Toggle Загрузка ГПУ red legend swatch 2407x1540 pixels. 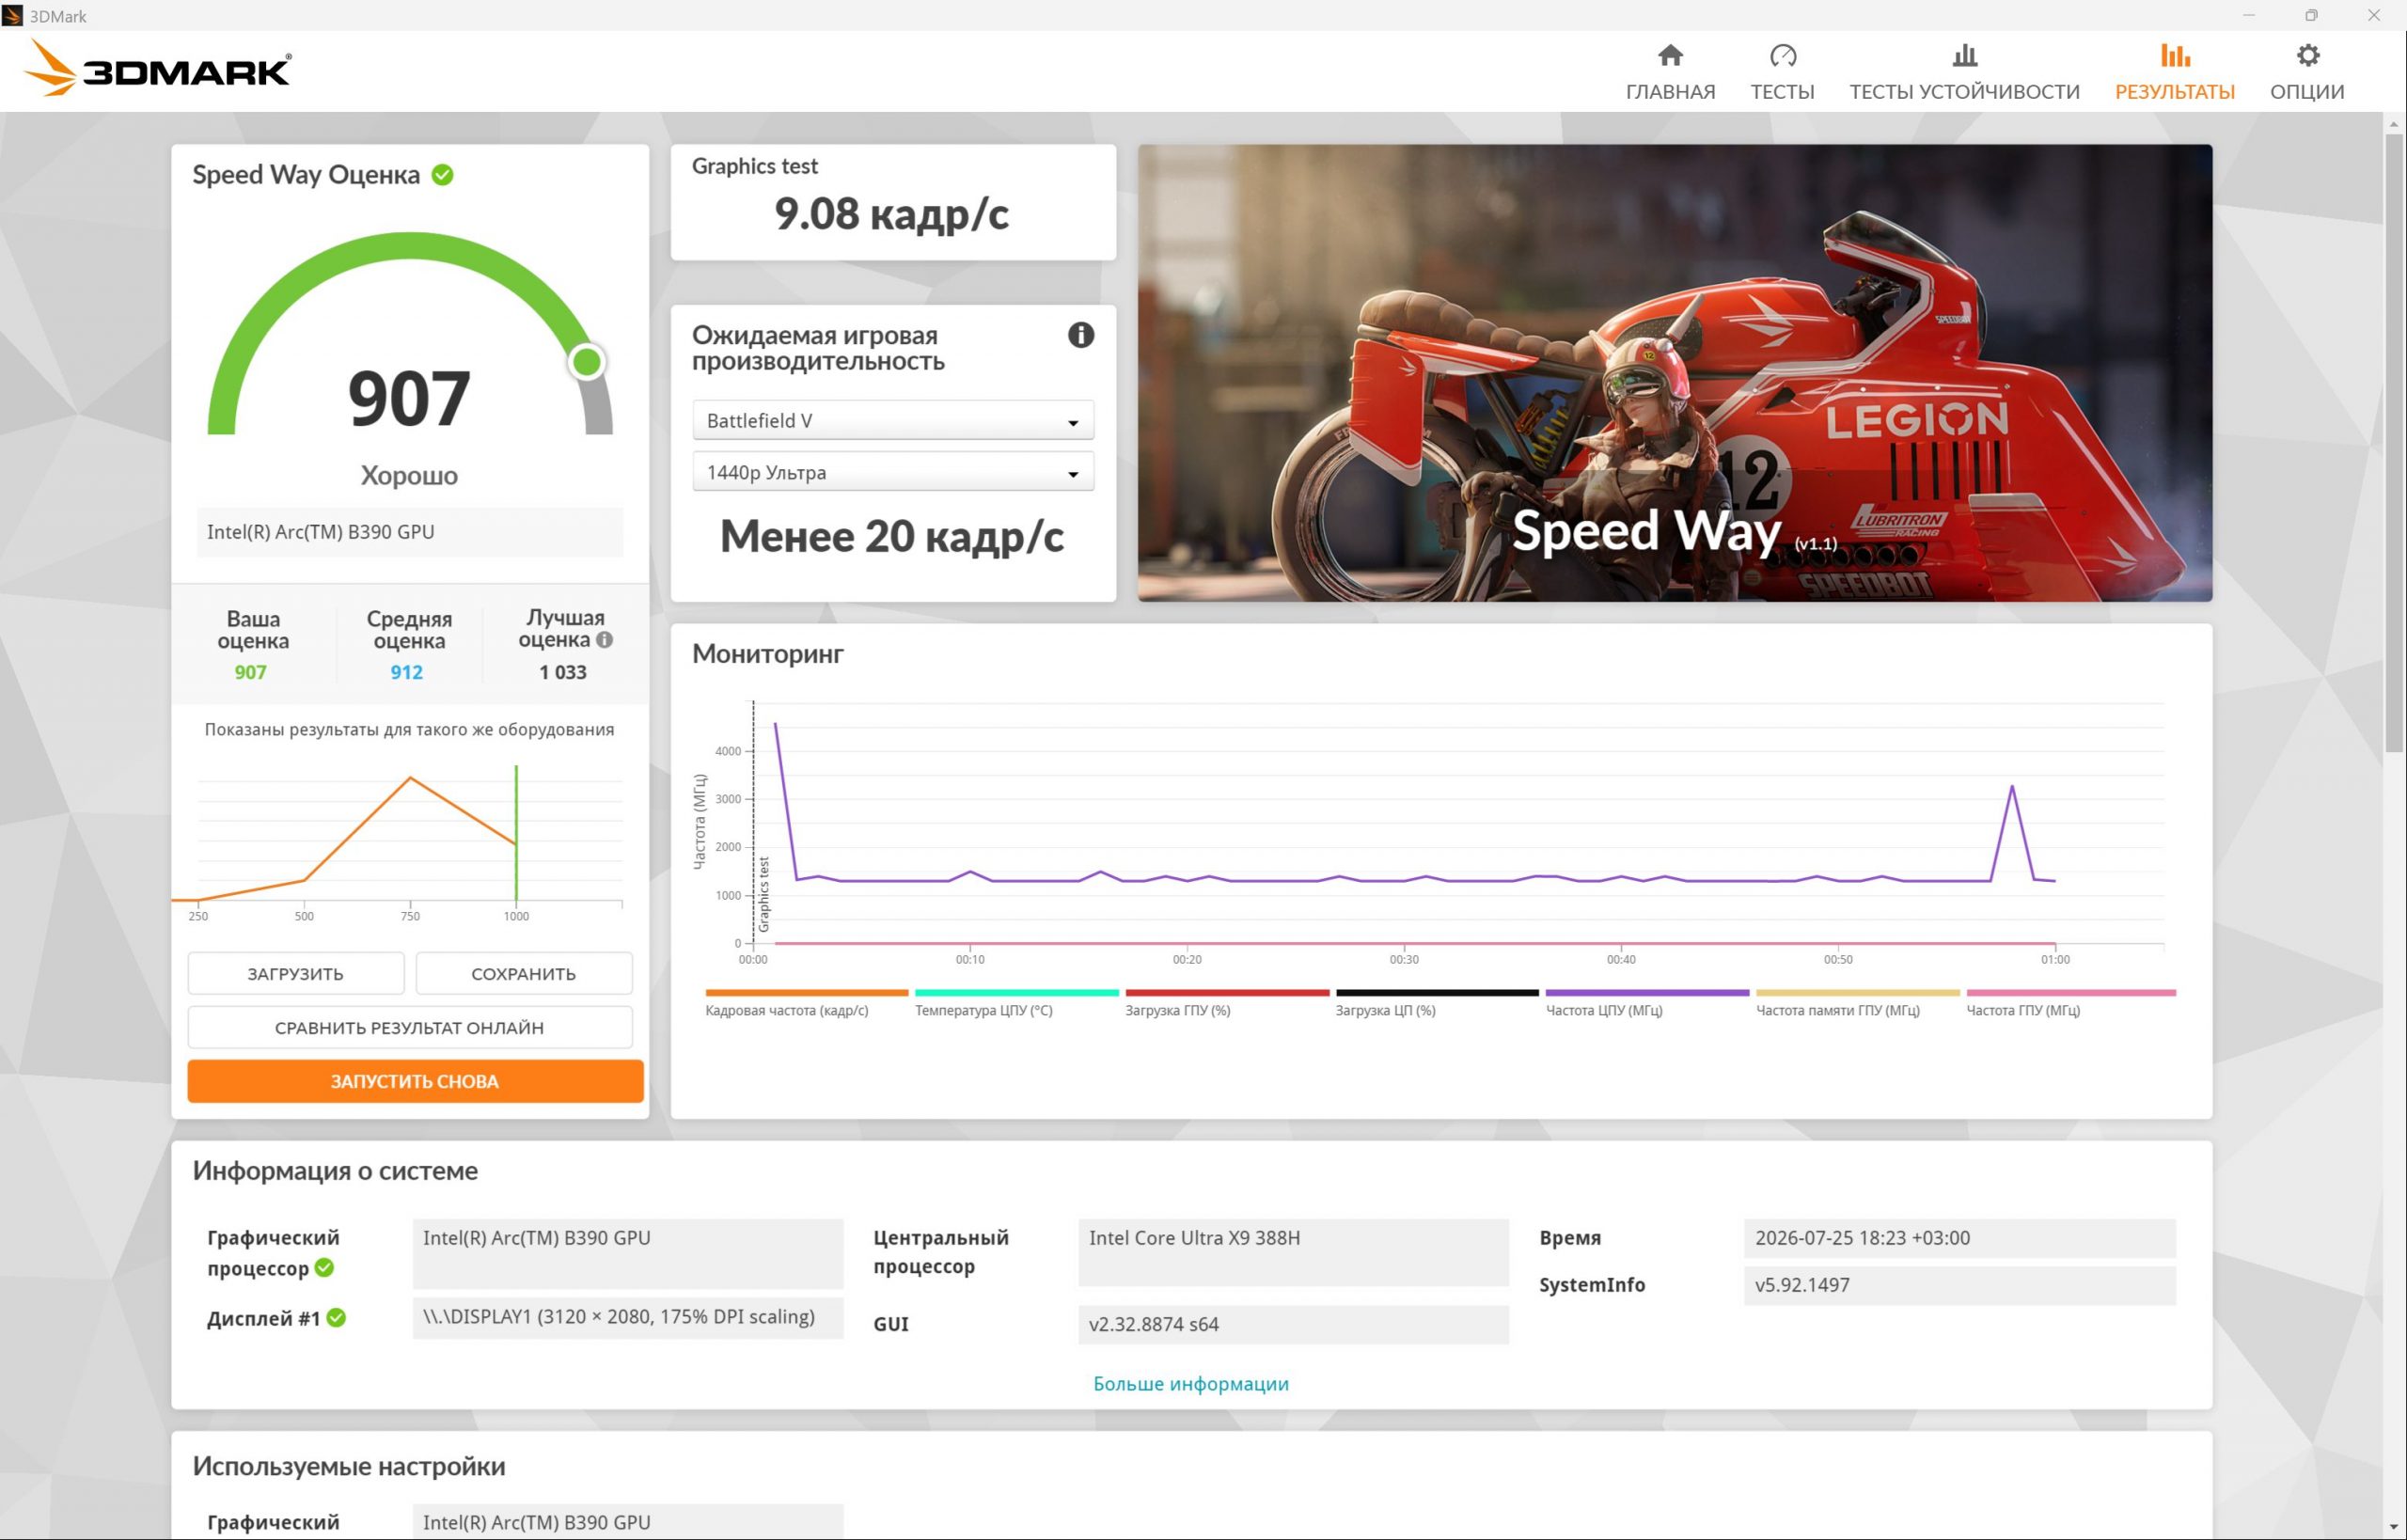[x=1227, y=992]
